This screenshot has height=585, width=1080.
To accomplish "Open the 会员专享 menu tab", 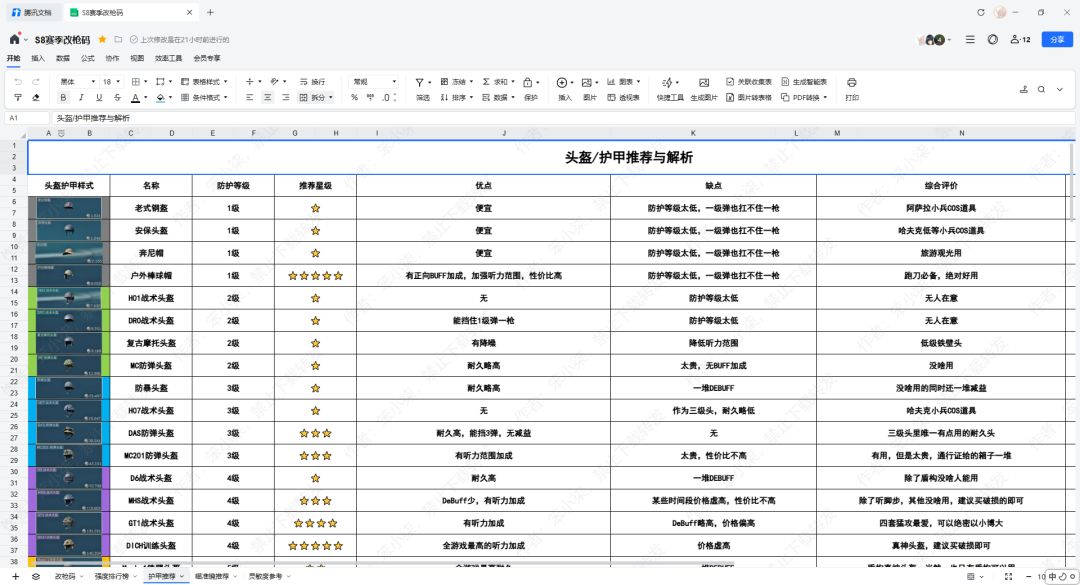I will point(207,59).
